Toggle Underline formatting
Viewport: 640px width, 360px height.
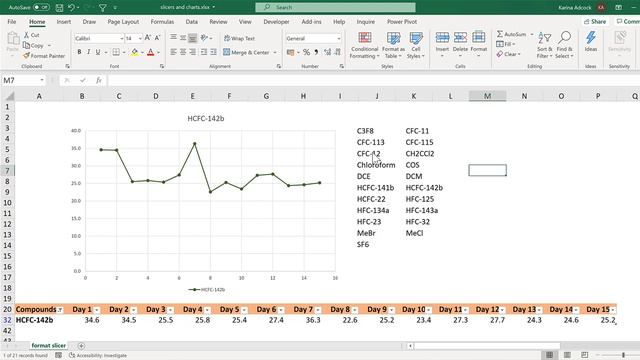point(98,52)
